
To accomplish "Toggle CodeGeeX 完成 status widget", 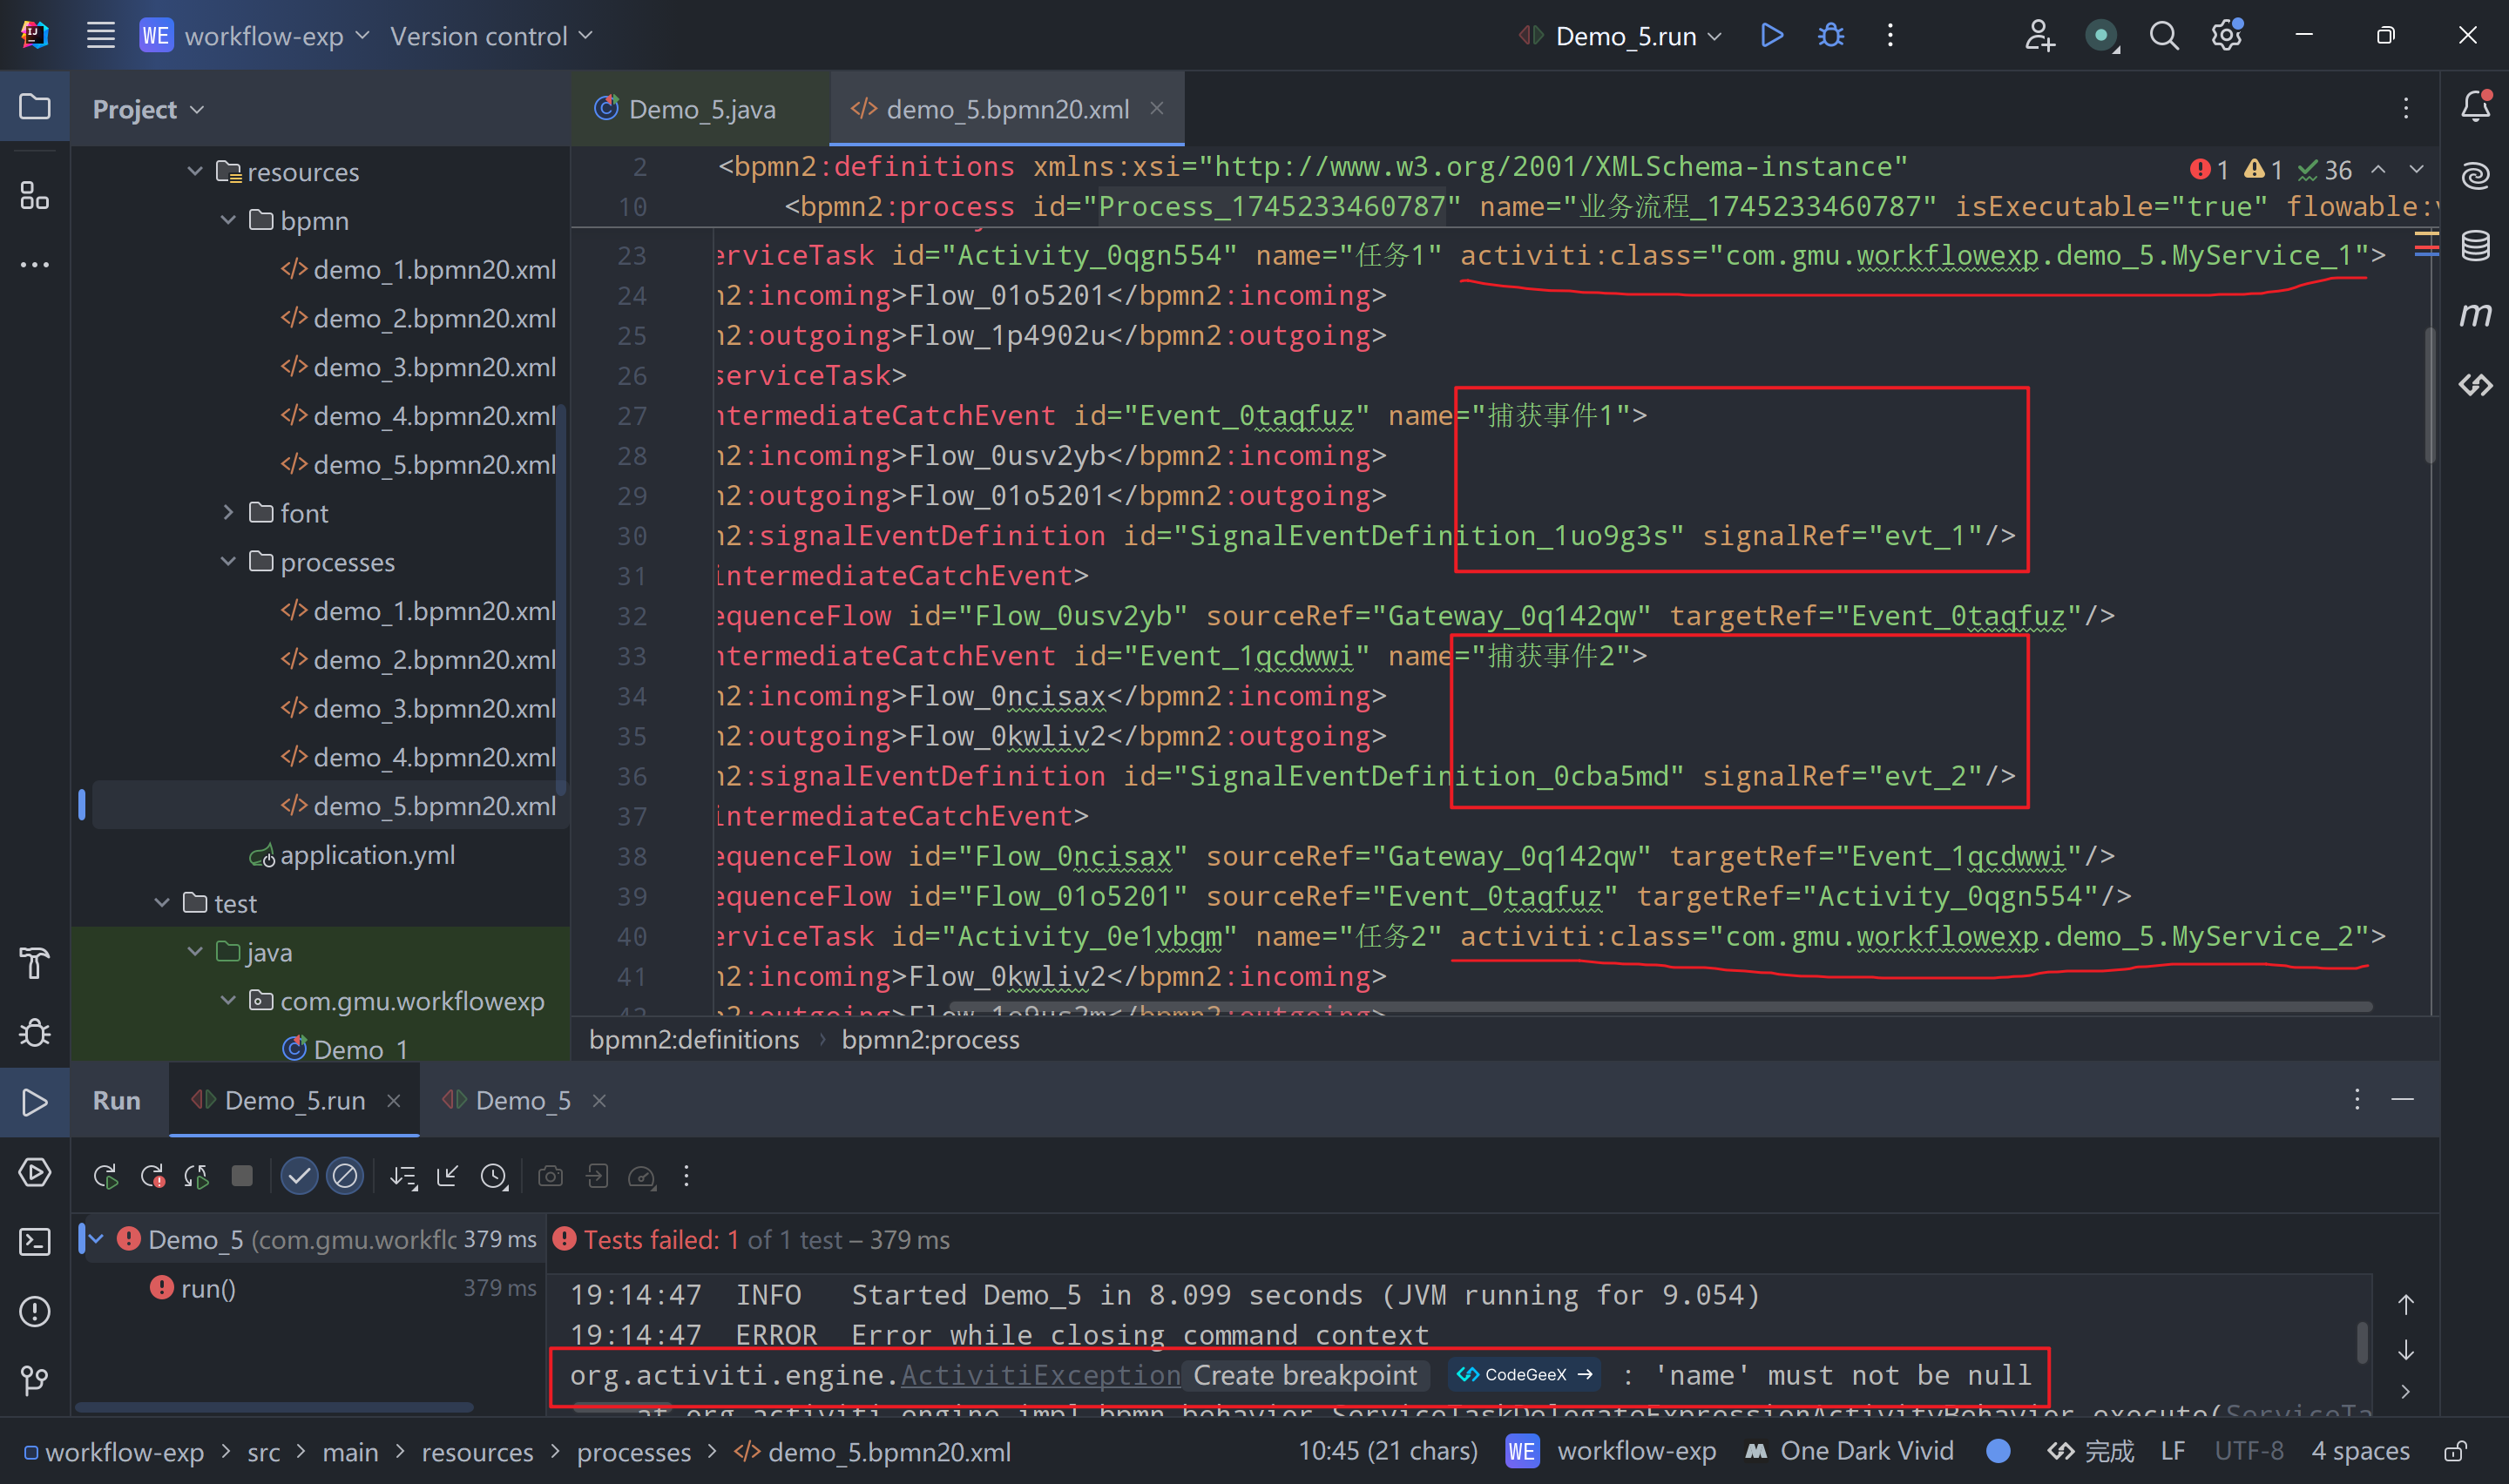I will coord(2091,1451).
